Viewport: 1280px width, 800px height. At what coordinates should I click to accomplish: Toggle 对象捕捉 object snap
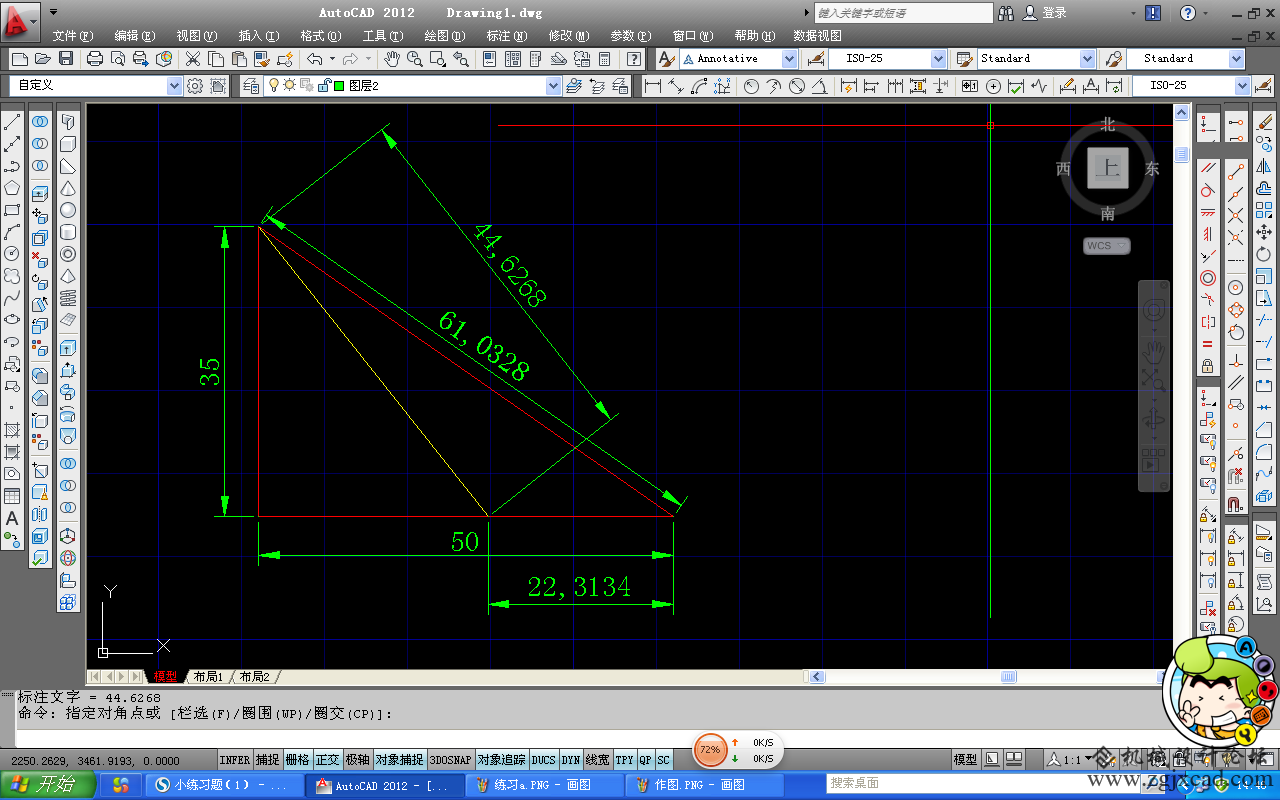click(400, 760)
